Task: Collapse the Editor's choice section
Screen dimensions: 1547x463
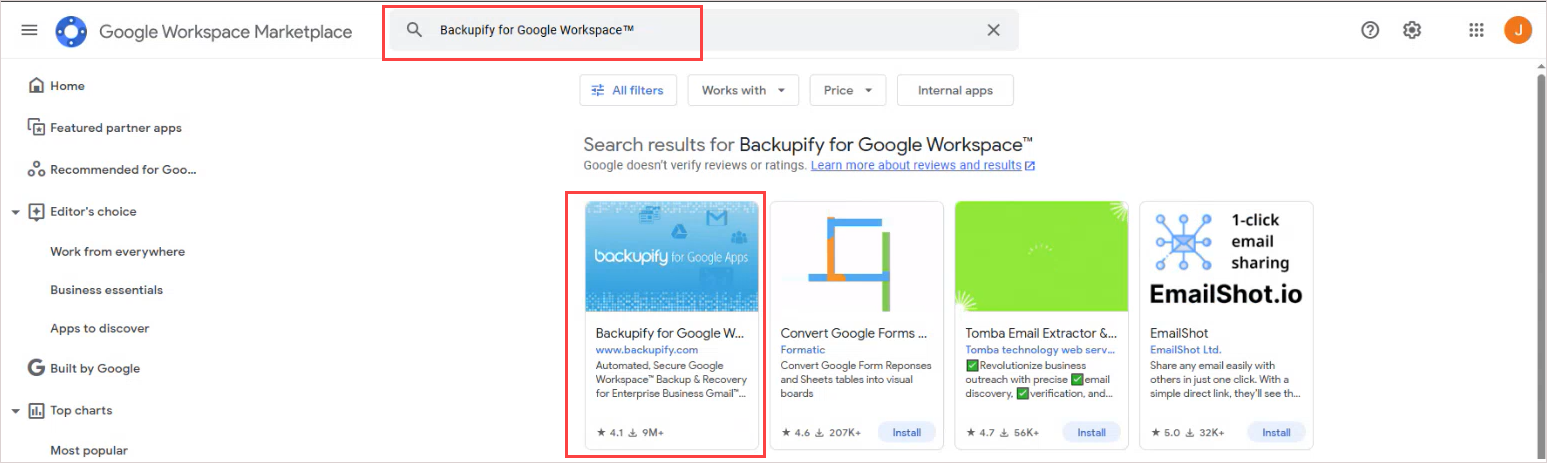Action: (15, 212)
